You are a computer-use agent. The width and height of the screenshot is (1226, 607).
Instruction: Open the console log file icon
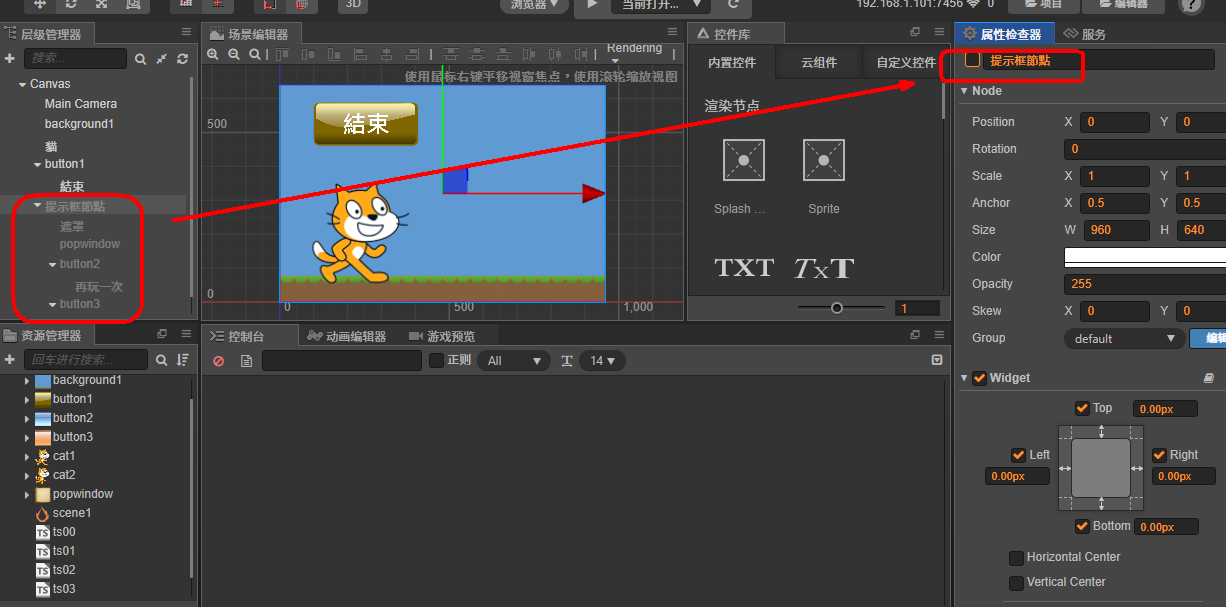point(246,361)
